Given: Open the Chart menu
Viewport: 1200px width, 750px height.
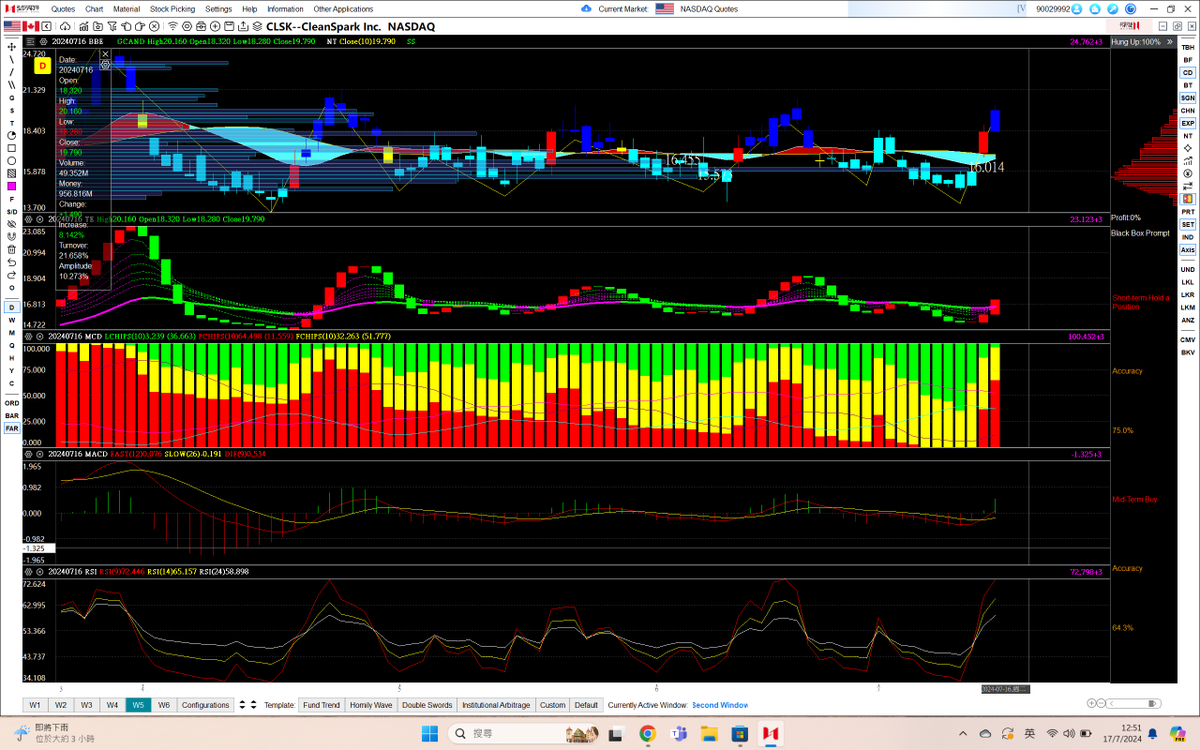Looking at the screenshot, I should pos(94,9).
